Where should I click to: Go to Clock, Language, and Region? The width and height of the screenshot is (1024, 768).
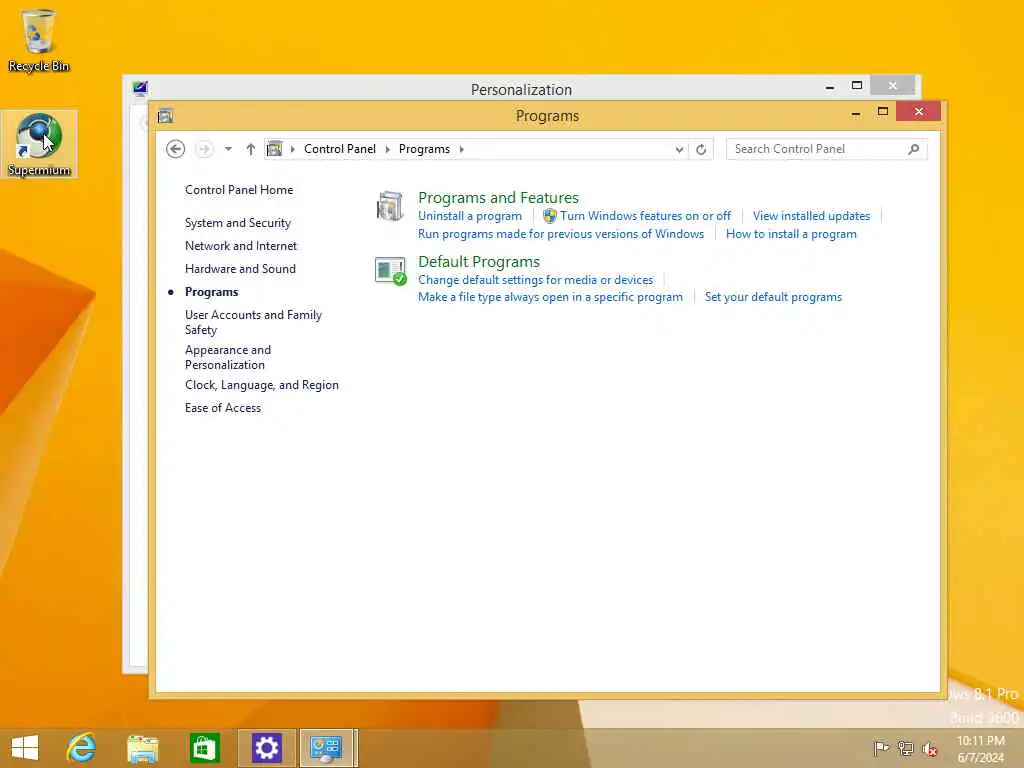tap(262, 385)
